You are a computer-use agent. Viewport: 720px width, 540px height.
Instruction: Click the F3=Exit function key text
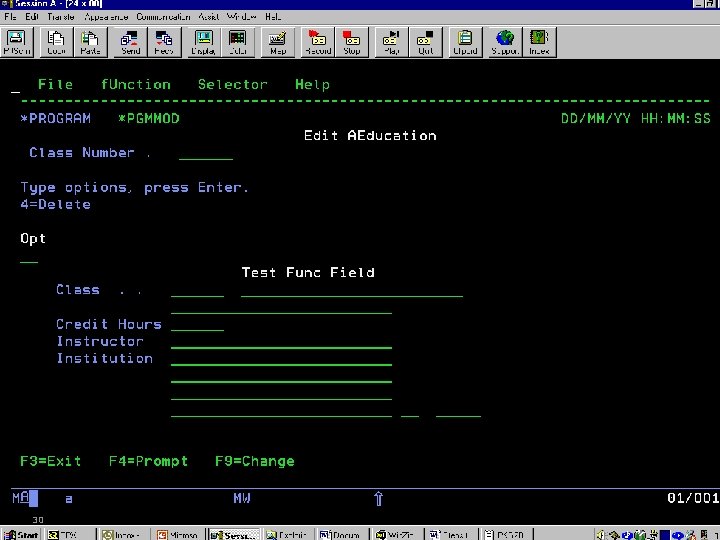pos(51,461)
